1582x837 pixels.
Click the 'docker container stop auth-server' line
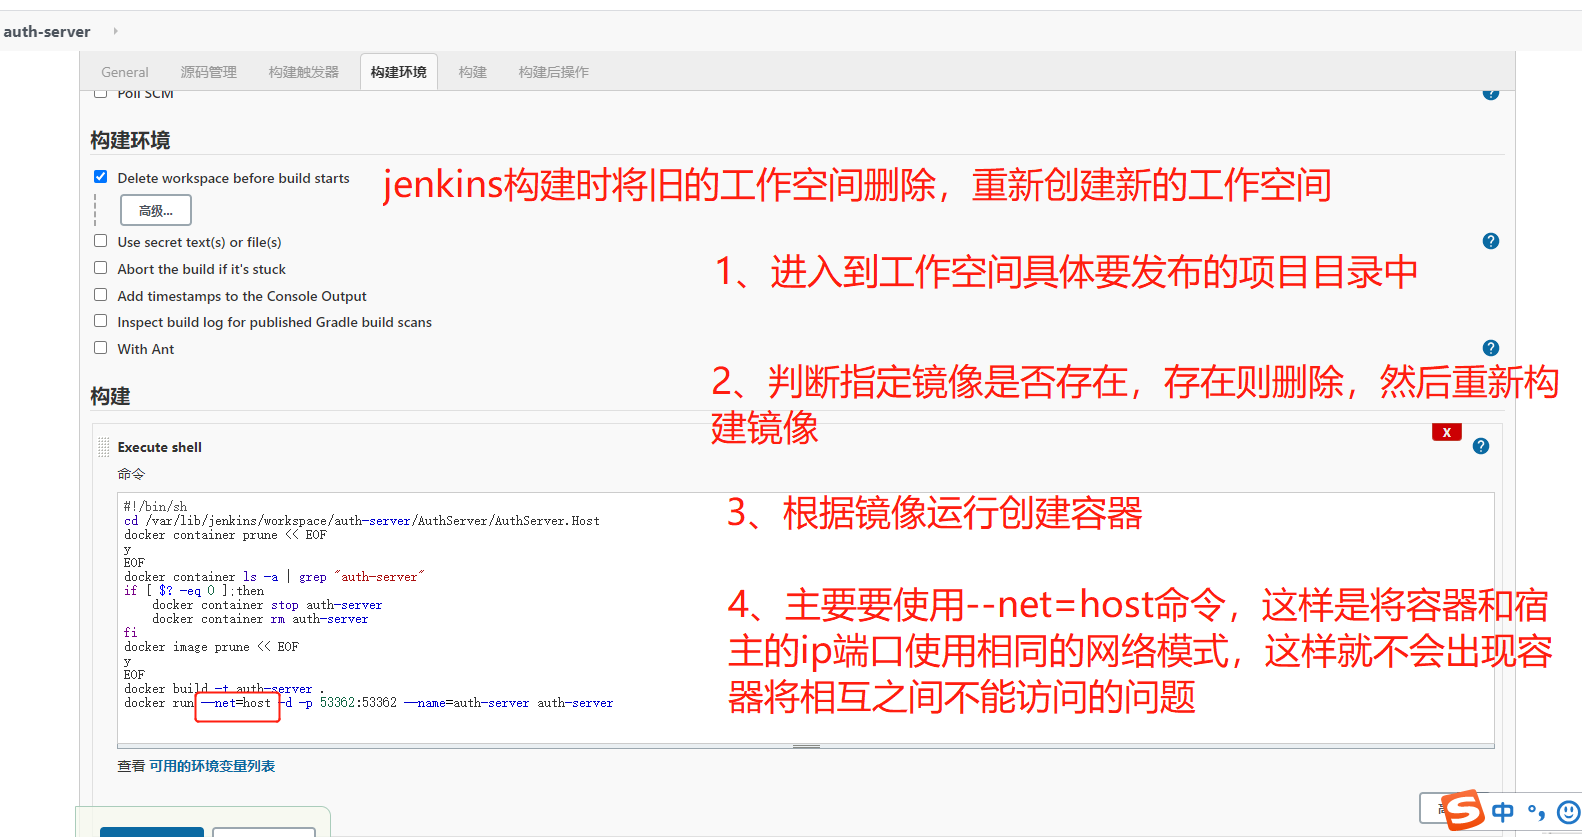267,605
